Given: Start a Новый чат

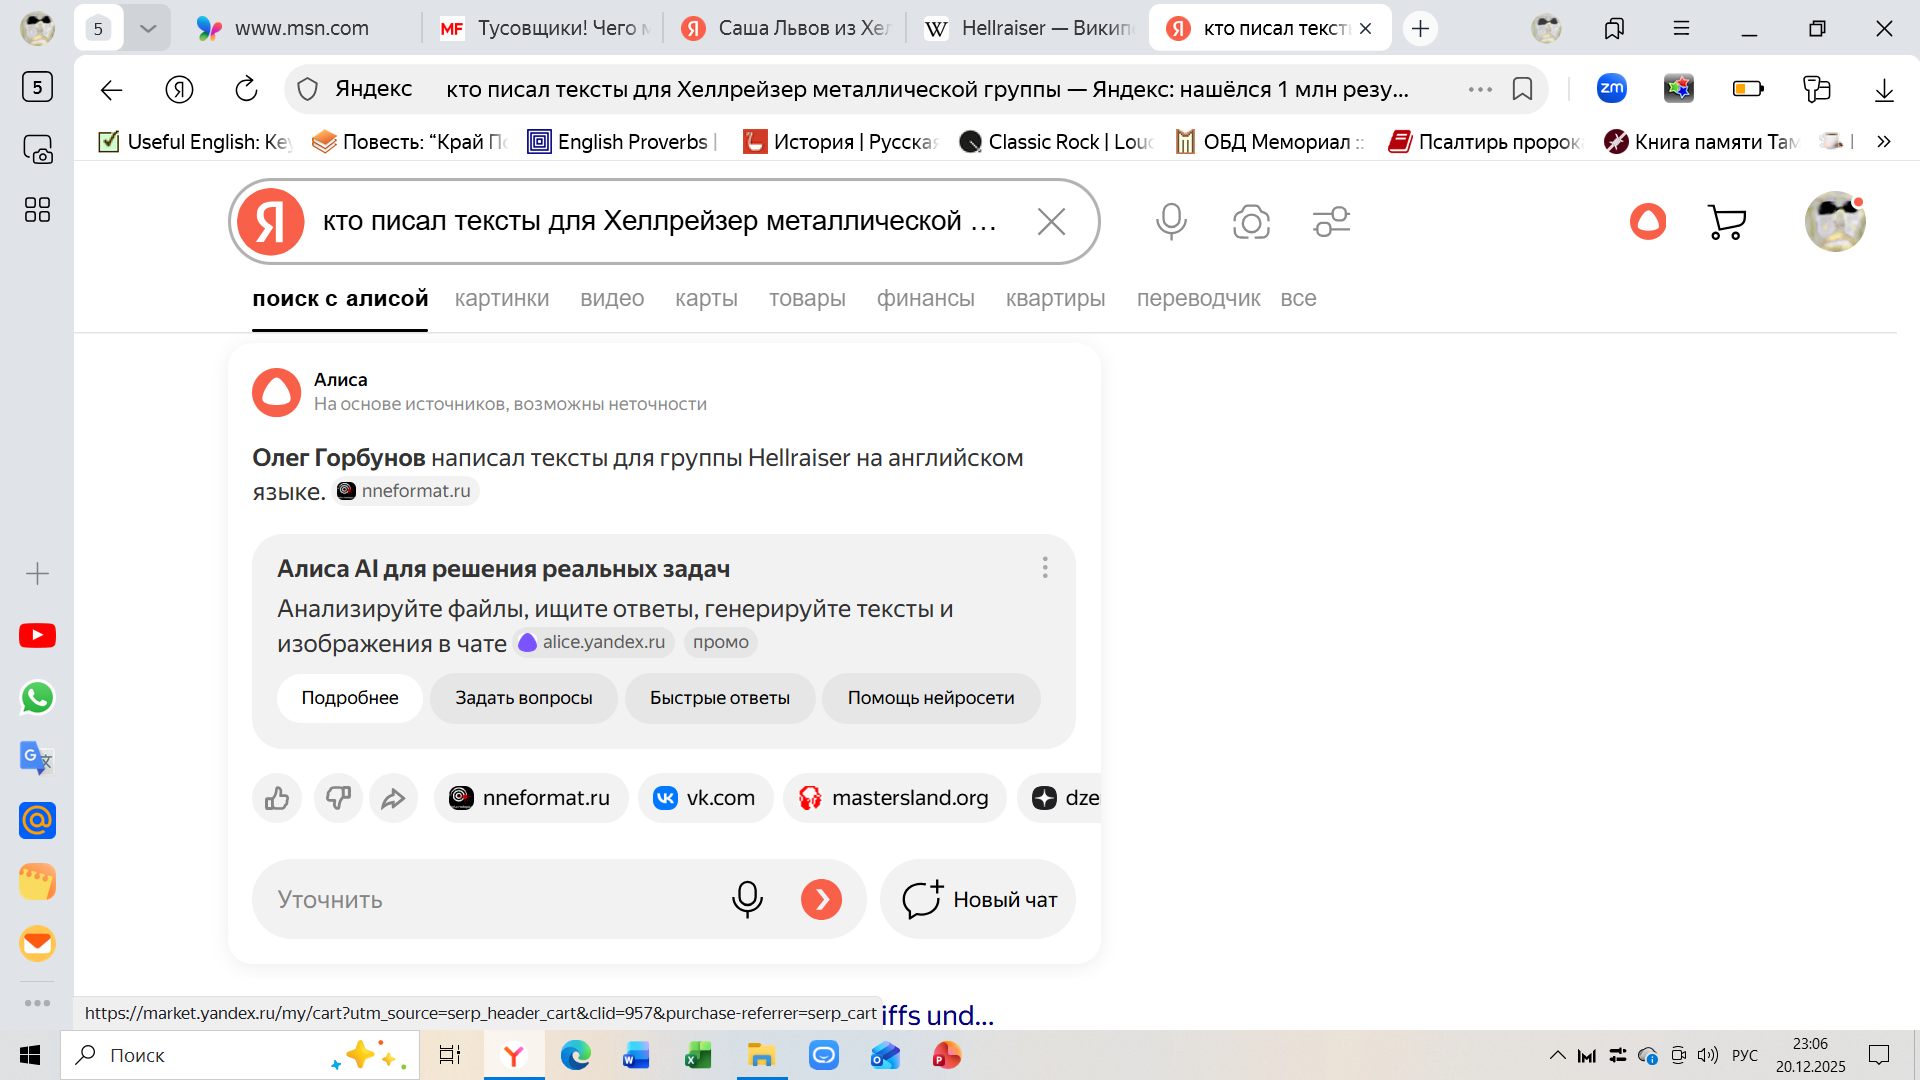Looking at the screenshot, I should (978, 900).
